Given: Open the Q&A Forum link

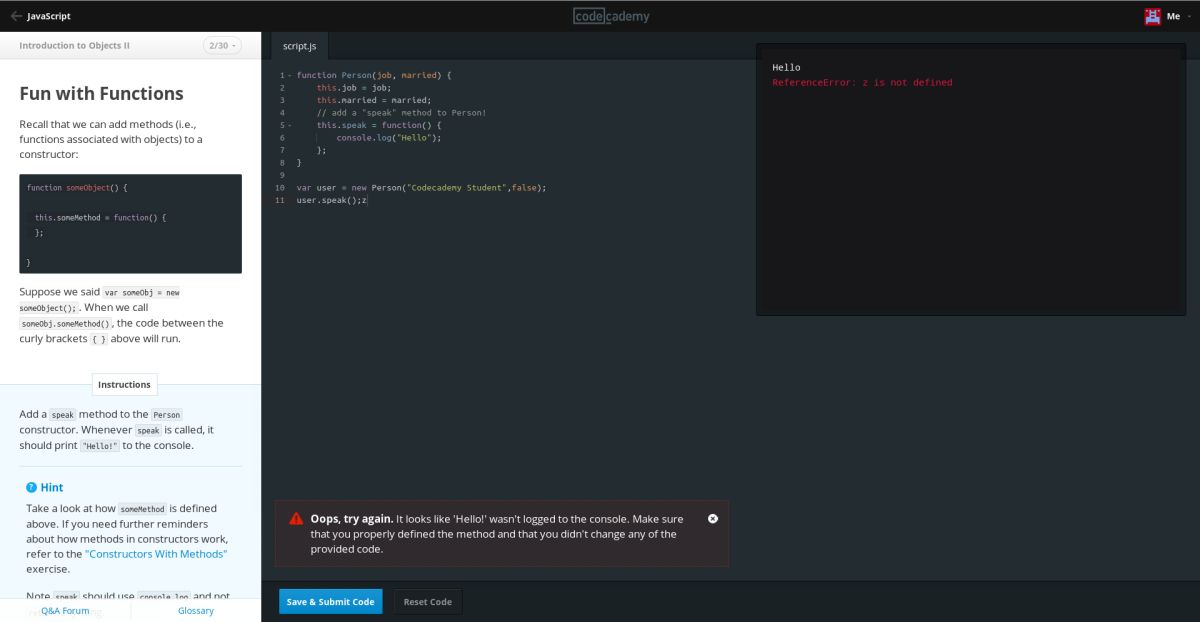Looking at the screenshot, I should [65, 610].
